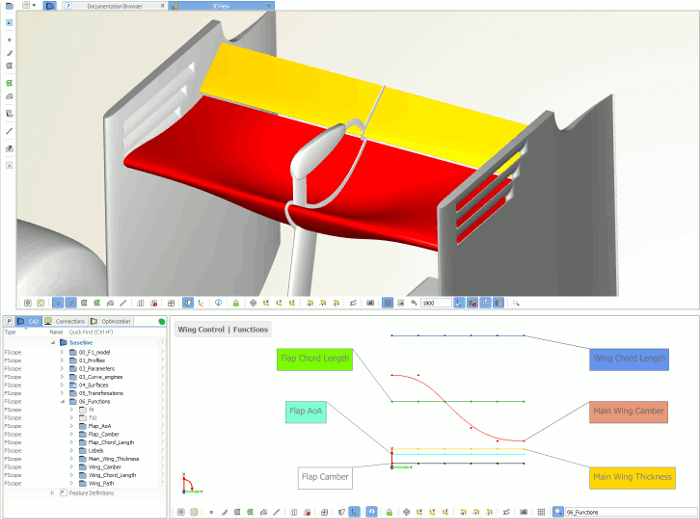Collapse the baseline tree node
This screenshot has height=519, width=700.
(53, 343)
